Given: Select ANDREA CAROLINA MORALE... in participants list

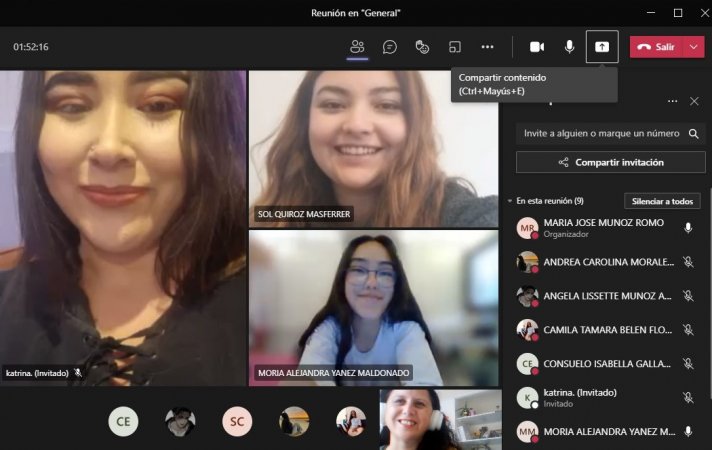Looking at the screenshot, I should point(608,262).
